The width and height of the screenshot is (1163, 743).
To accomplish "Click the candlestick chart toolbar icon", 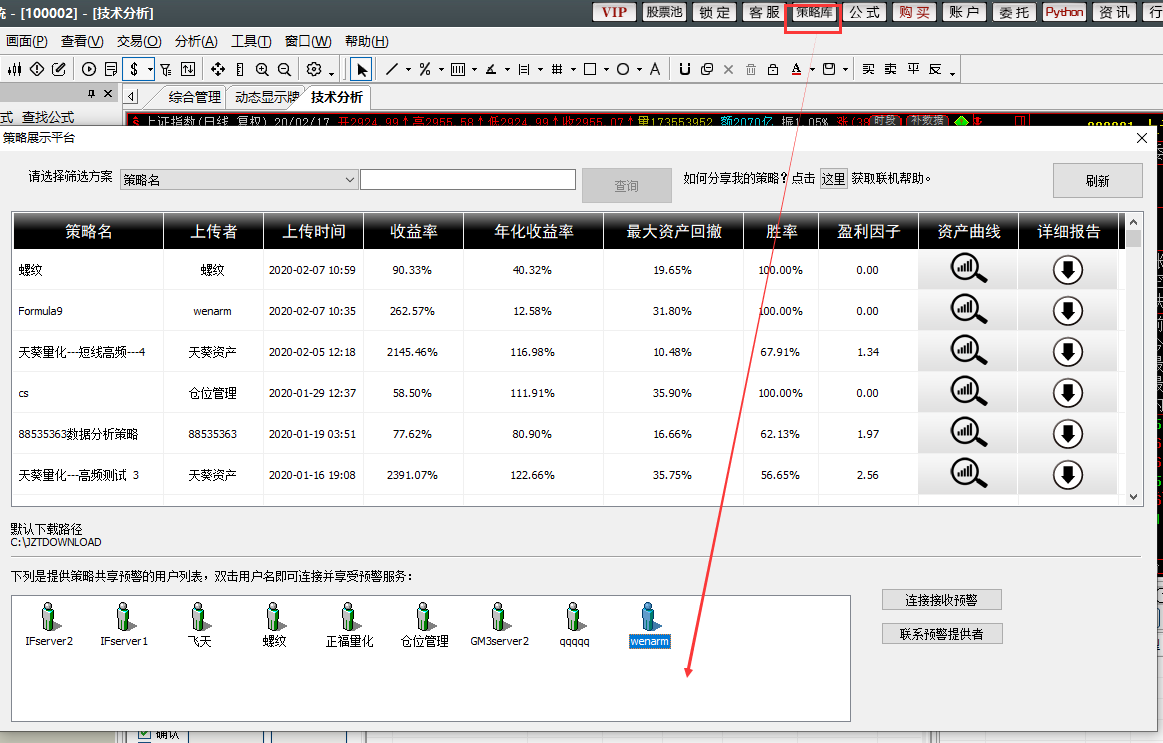I will [15, 69].
